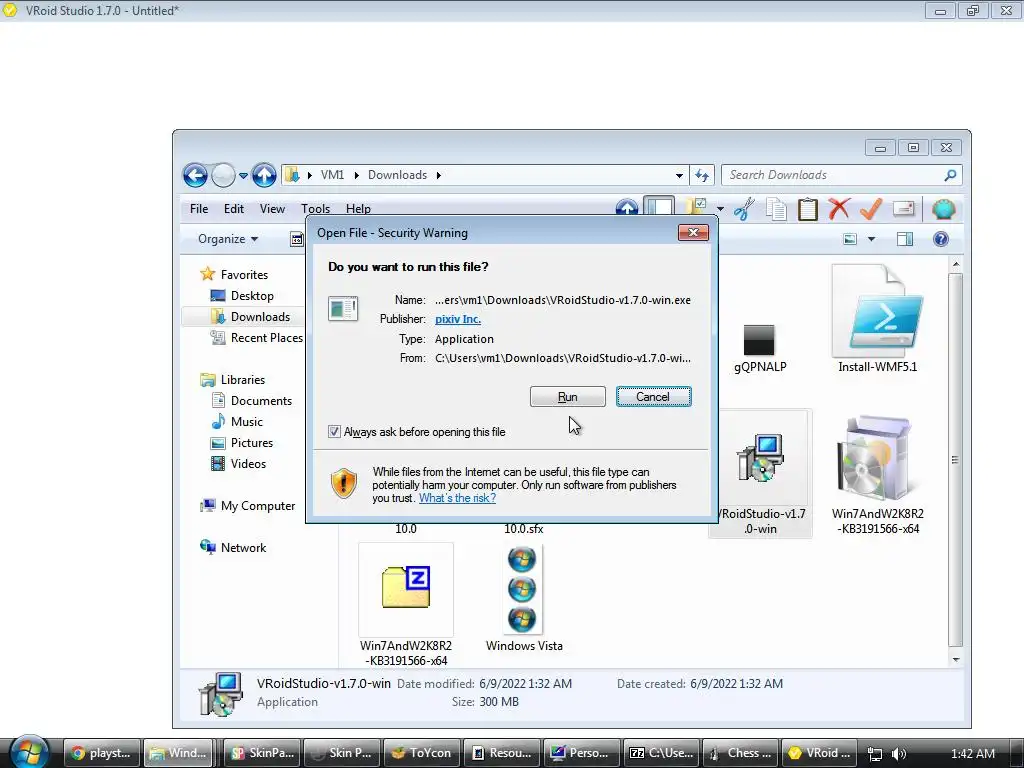
Task: Click the Cut scissors toolbar icon
Action: [x=744, y=209]
